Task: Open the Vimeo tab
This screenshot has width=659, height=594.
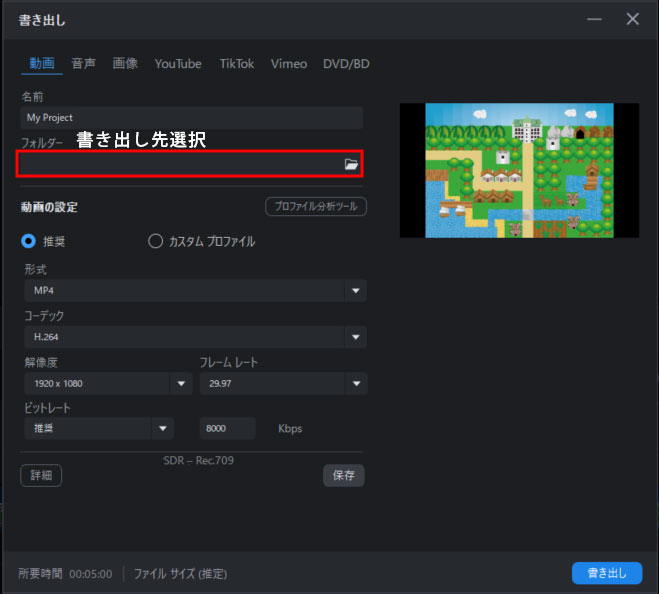Action: click(289, 63)
